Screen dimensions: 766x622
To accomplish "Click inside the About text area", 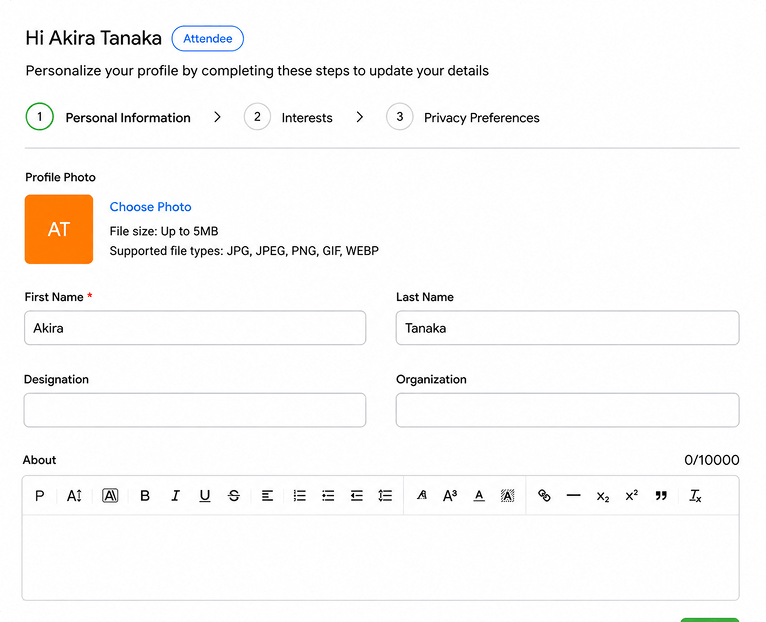I will click(x=381, y=557).
